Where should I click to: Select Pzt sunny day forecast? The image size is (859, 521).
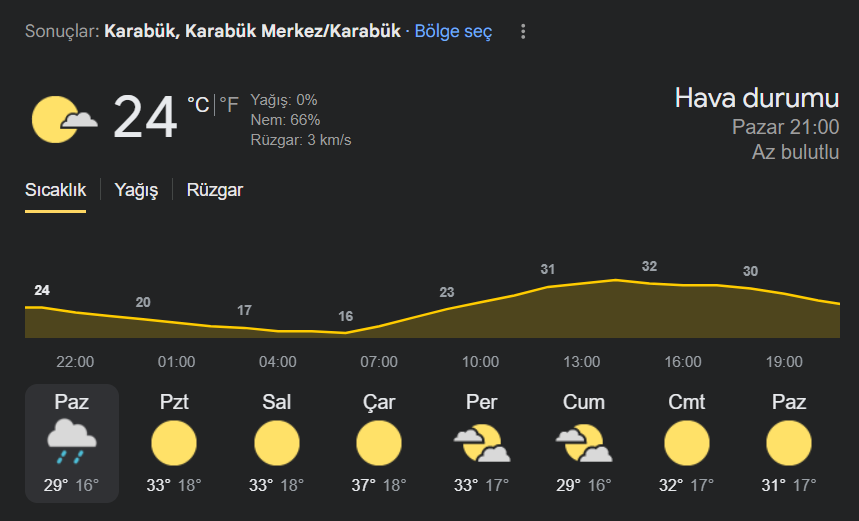pos(174,443)
